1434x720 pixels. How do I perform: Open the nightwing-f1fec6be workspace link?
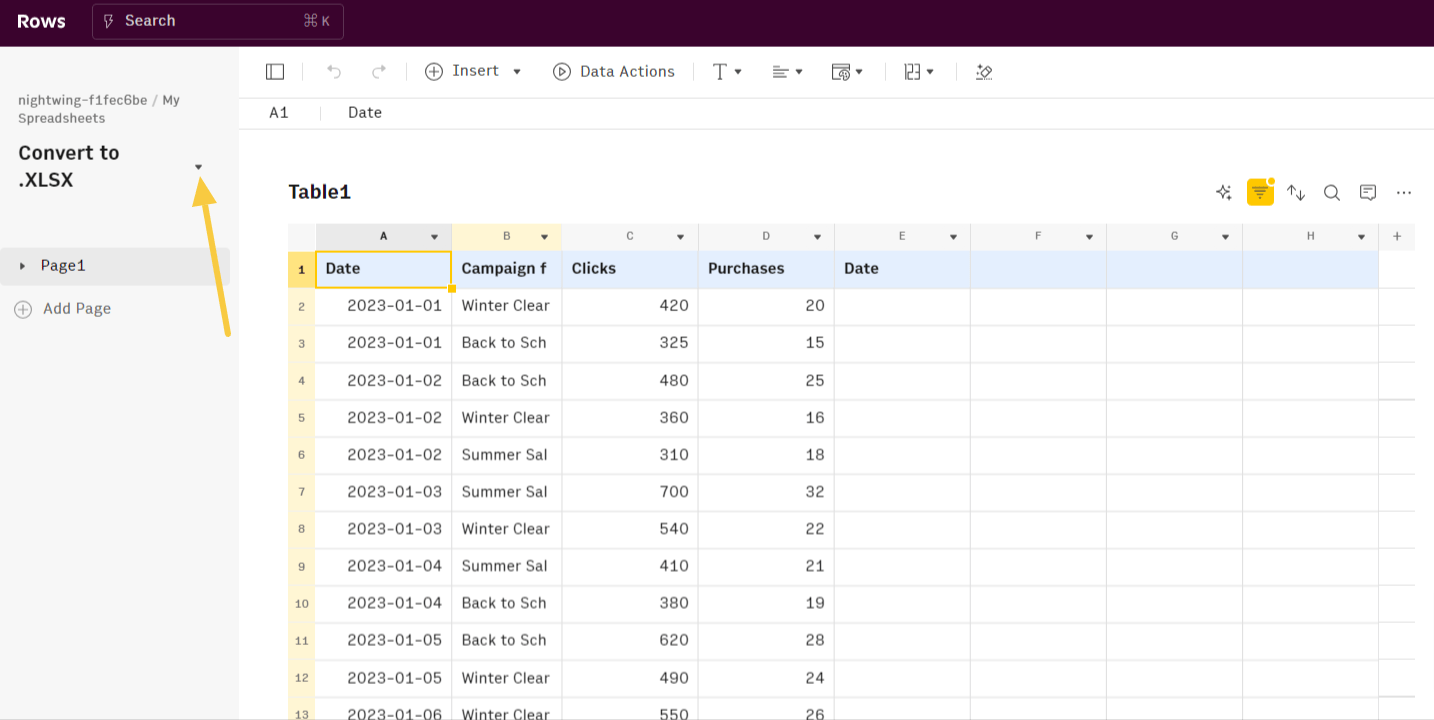pos(83,100)
